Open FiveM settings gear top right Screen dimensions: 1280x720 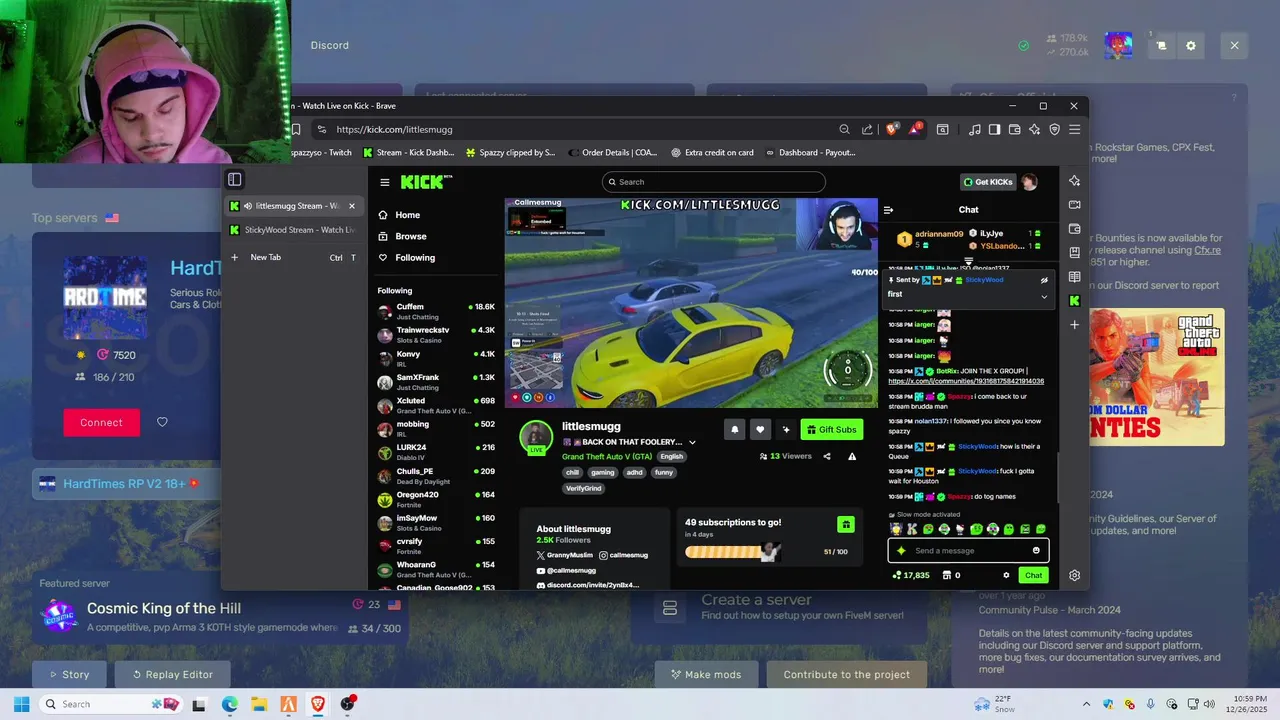click(x=1190, y=46)
